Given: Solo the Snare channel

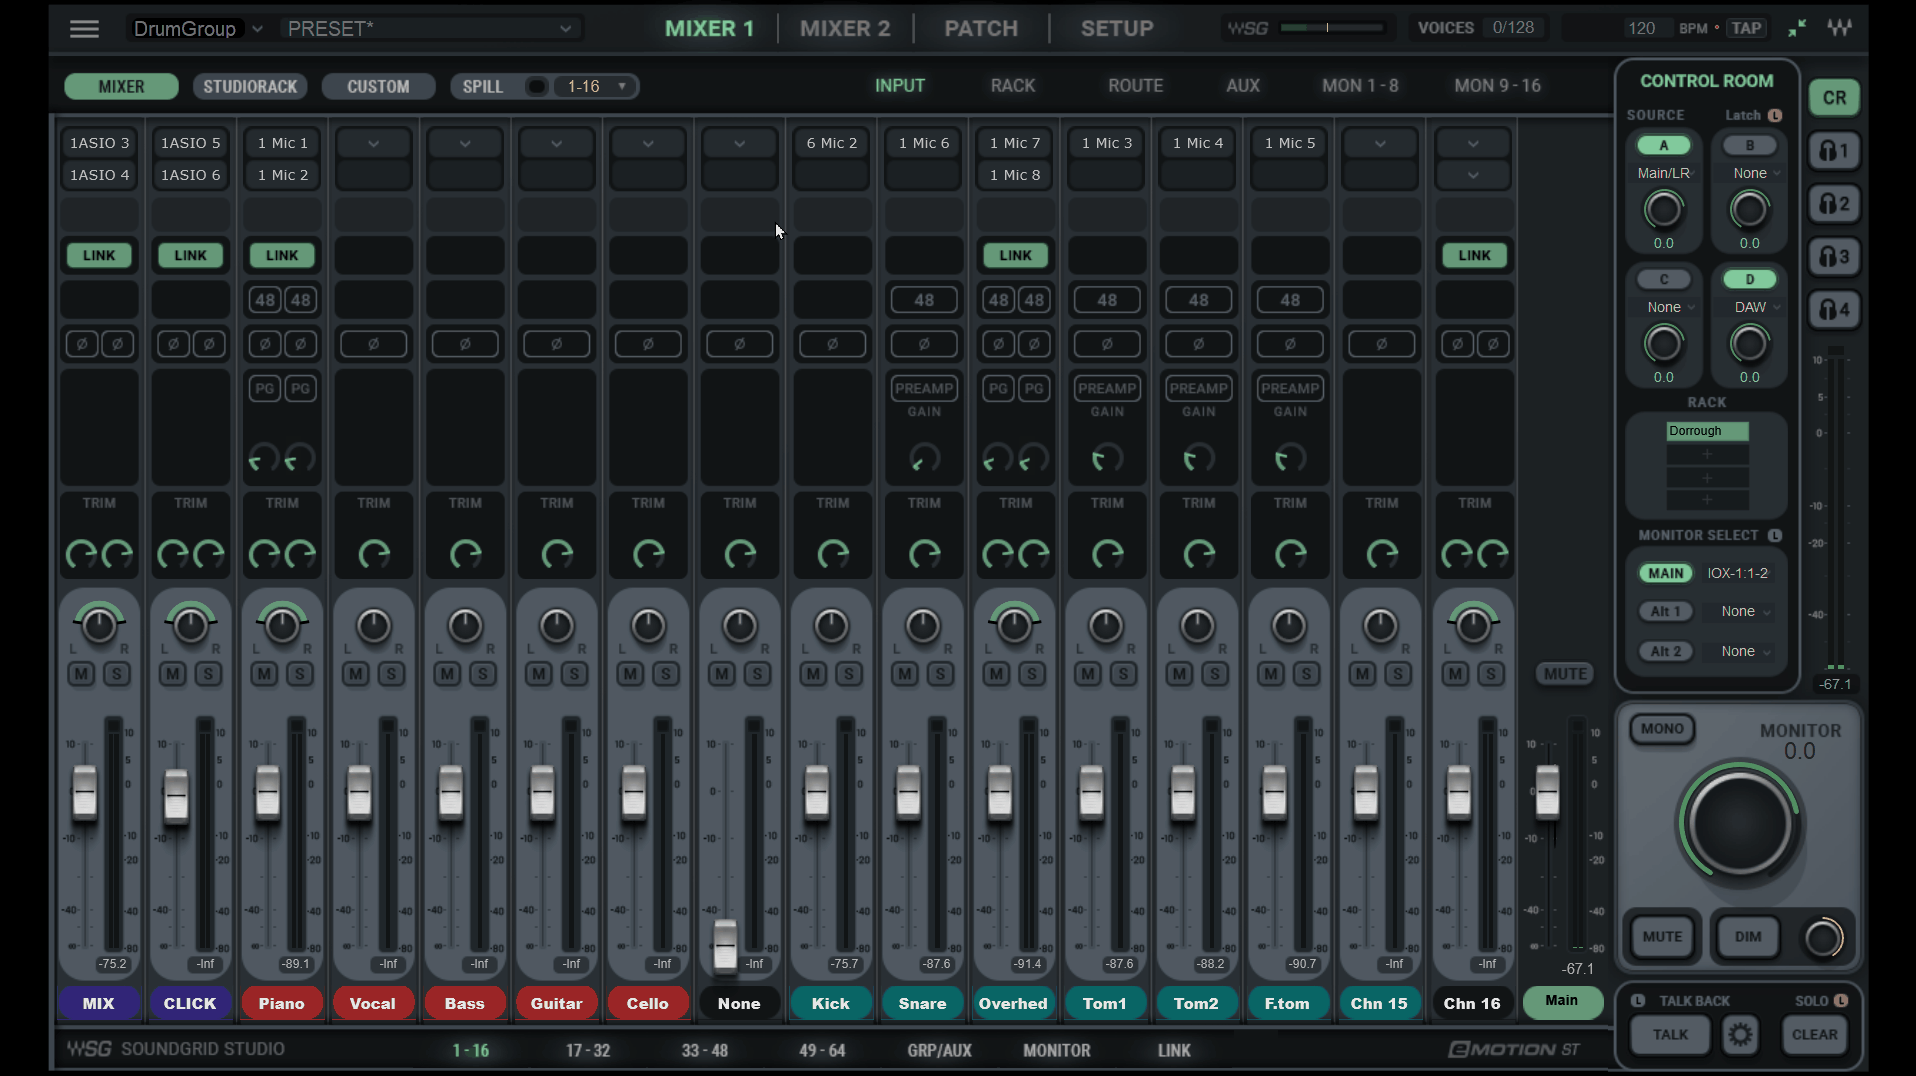Looking at the screenshot, I should point(940,674).
